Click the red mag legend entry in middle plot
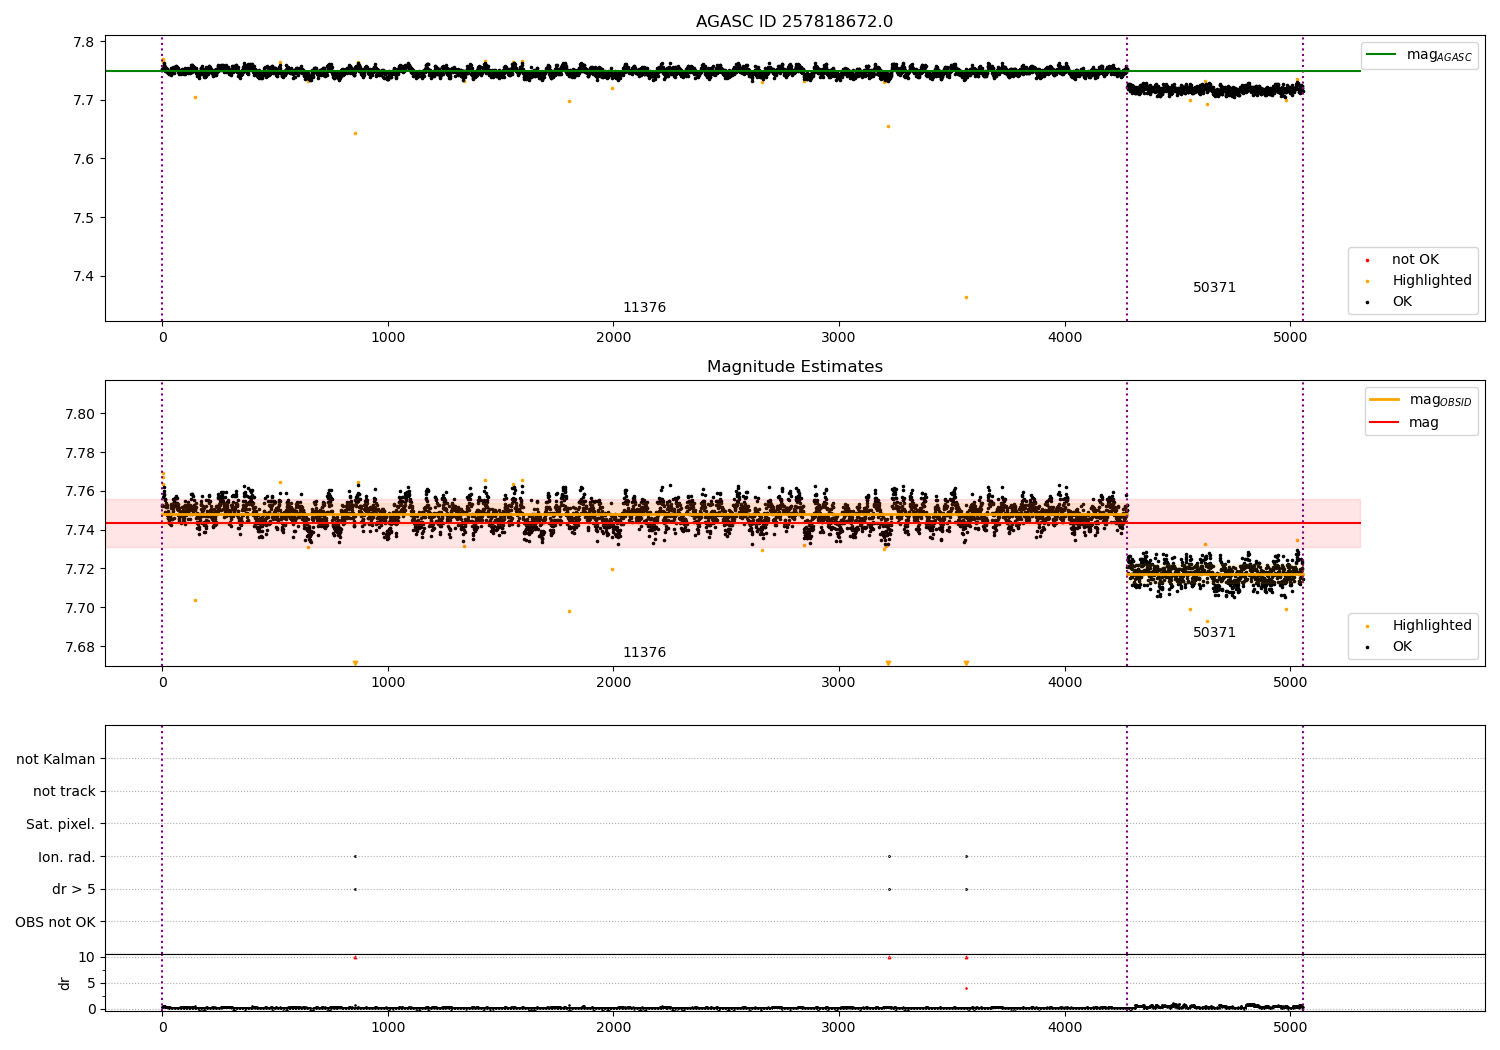 coord(1384,423)
